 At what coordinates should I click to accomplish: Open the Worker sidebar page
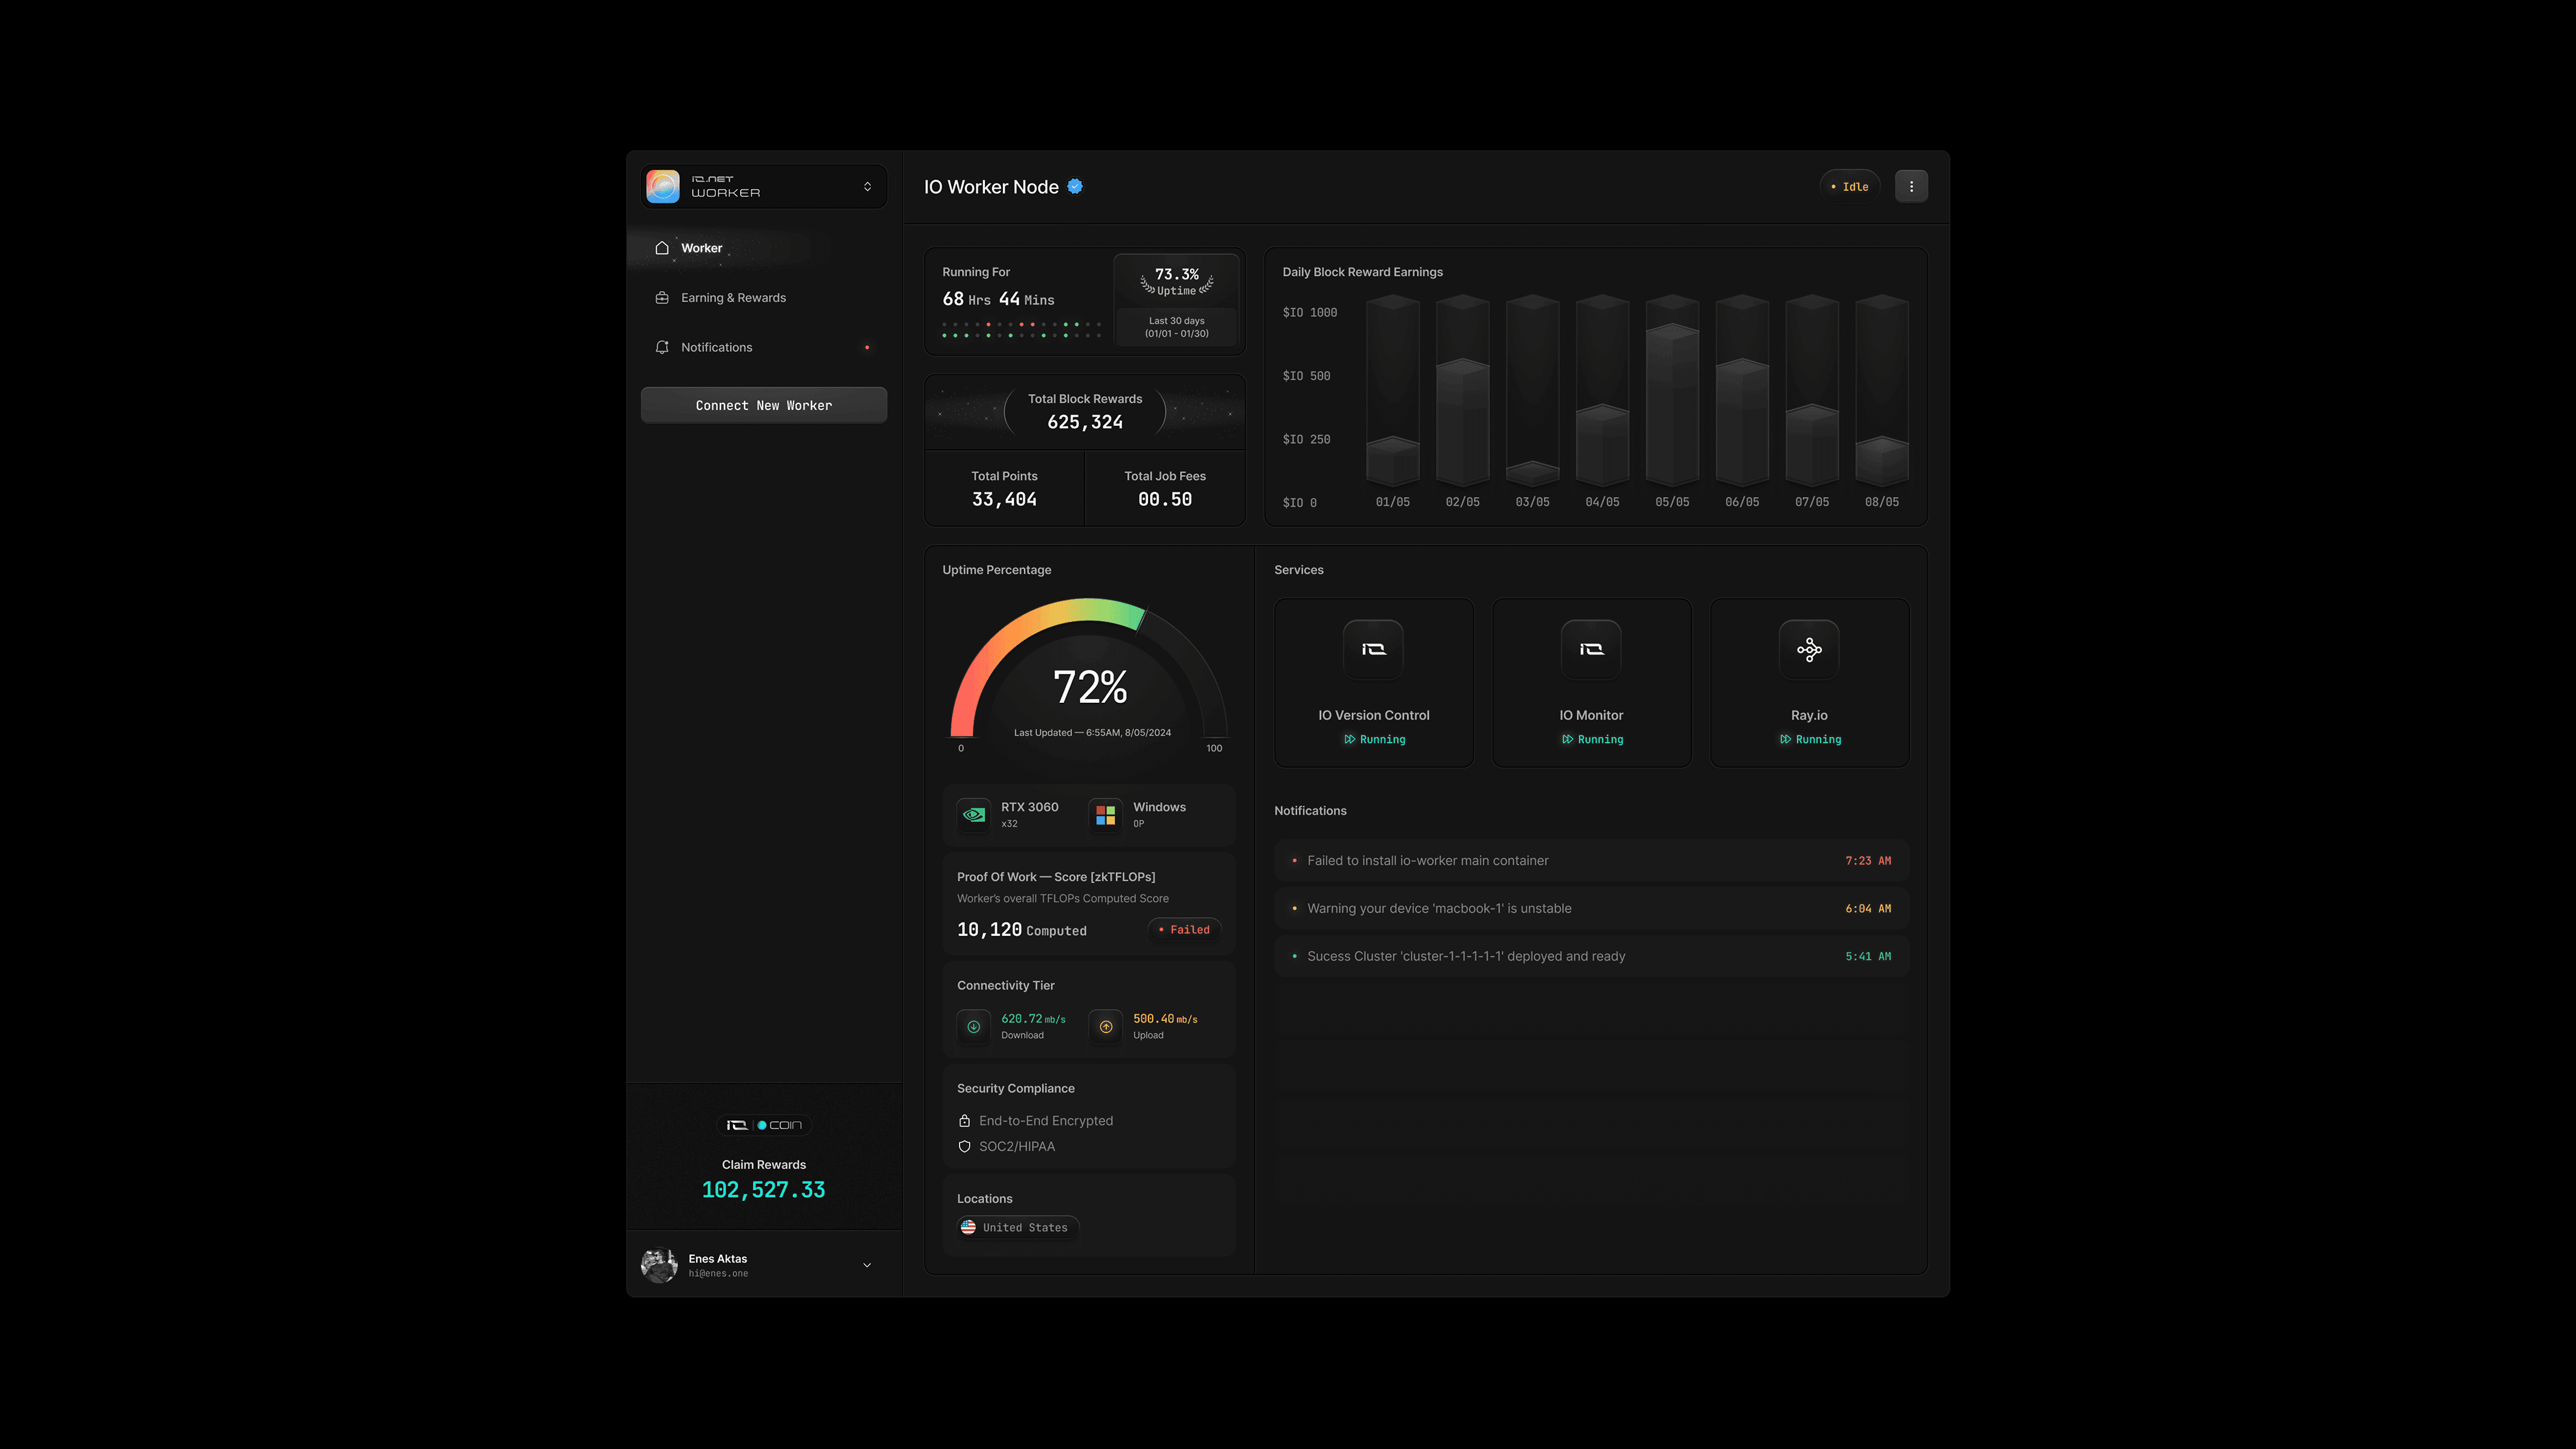[x=764, y=248]
